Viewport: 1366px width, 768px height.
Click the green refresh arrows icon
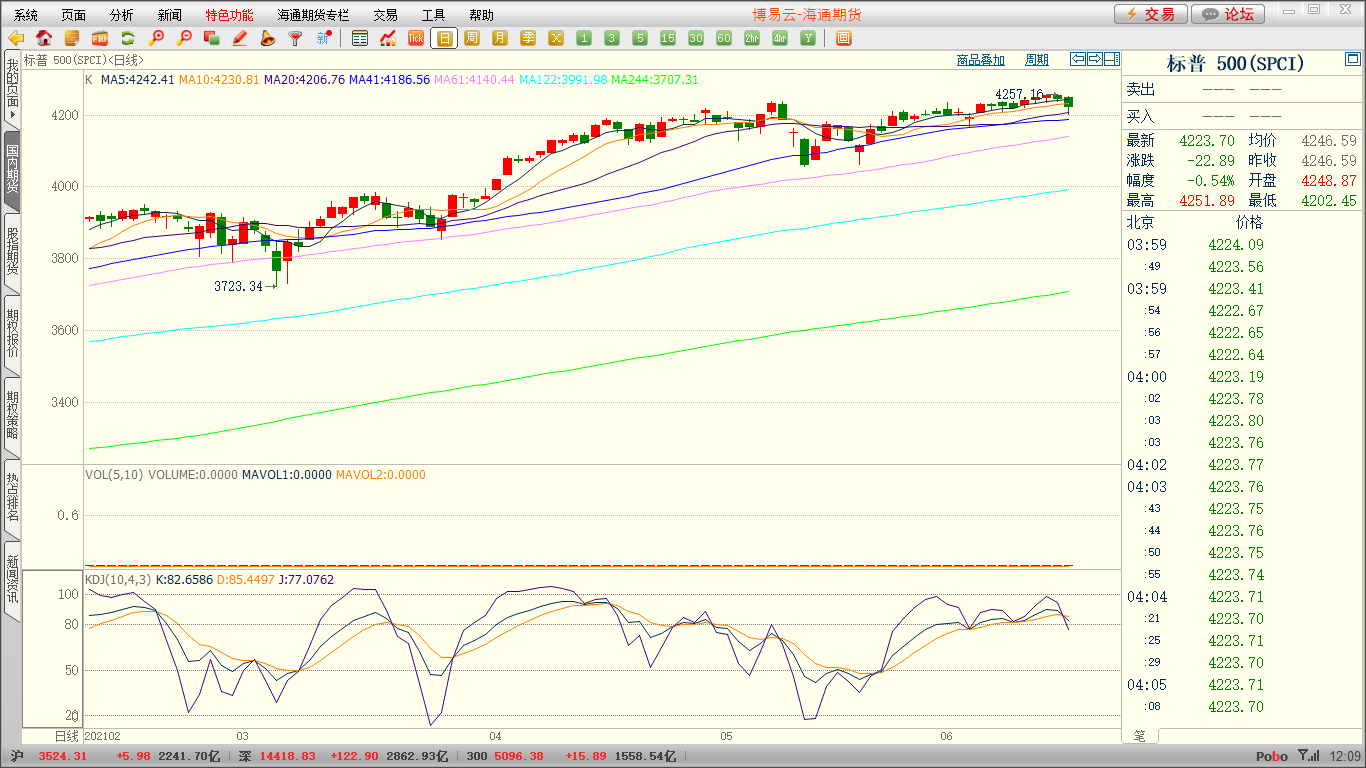click(x=128, y=39)
